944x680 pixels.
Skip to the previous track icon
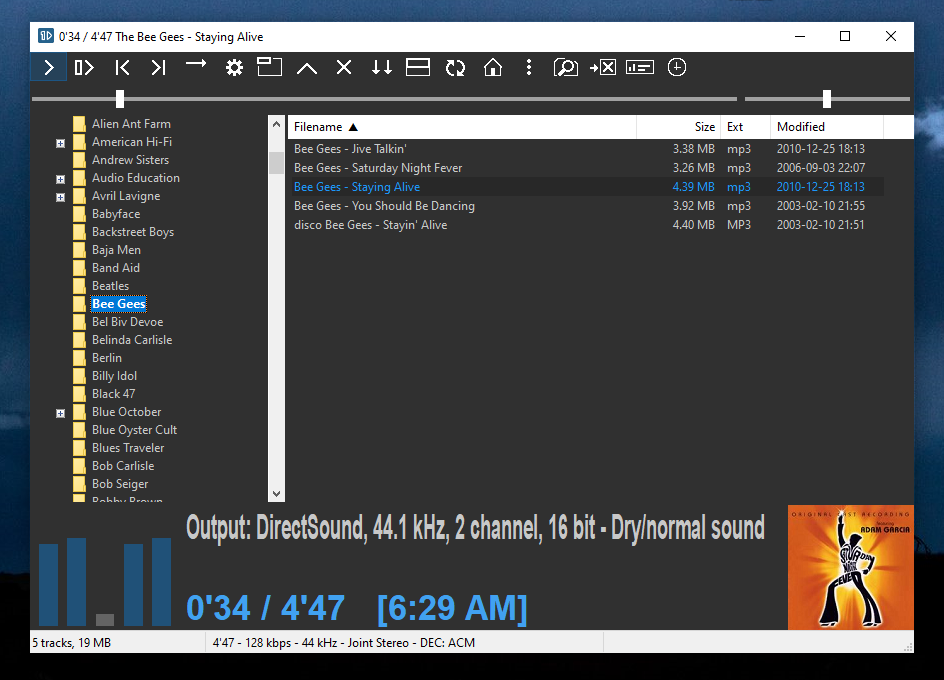pos(122,67)
